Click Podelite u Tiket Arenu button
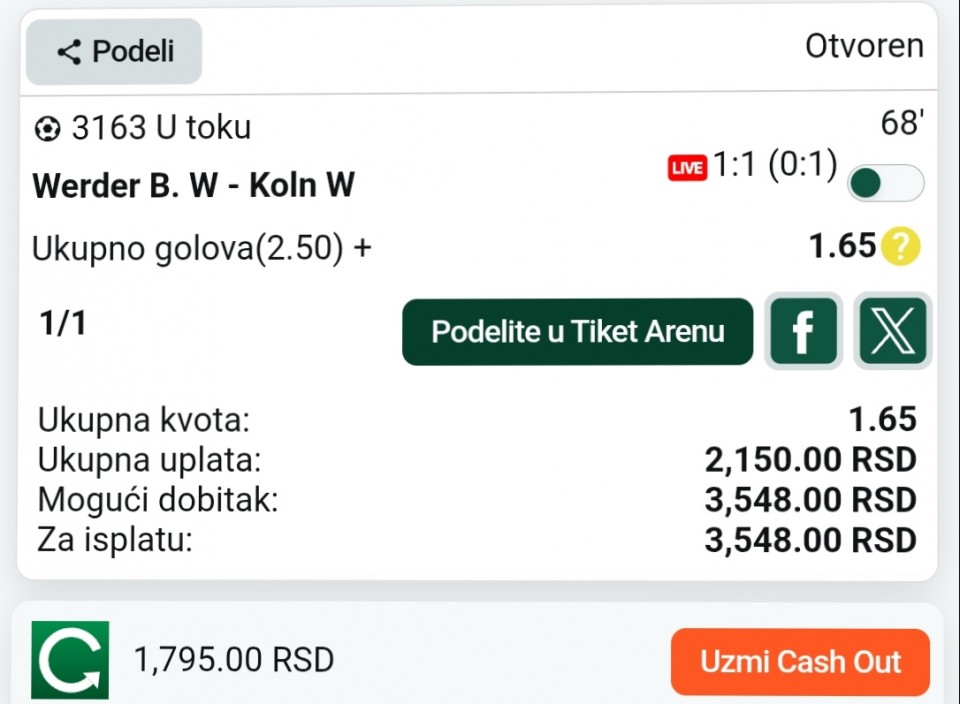The width and height of the screenshot is (960, 704). (x=577, y=332)
